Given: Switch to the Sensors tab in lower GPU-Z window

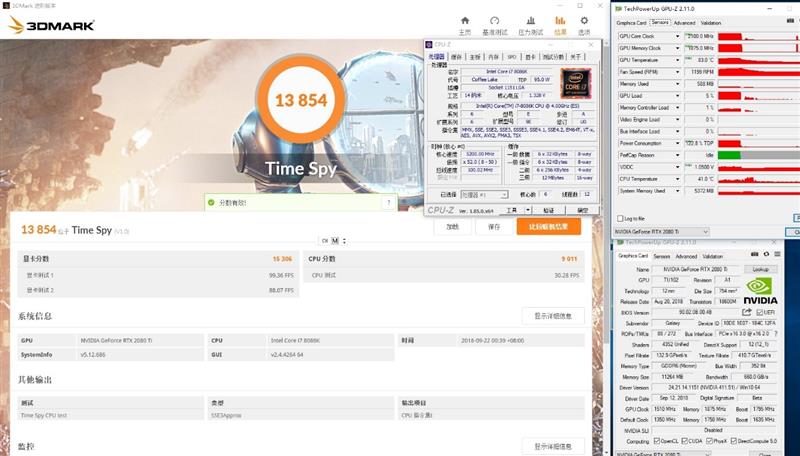Looking at the screenshot, I should click(662, 256).
